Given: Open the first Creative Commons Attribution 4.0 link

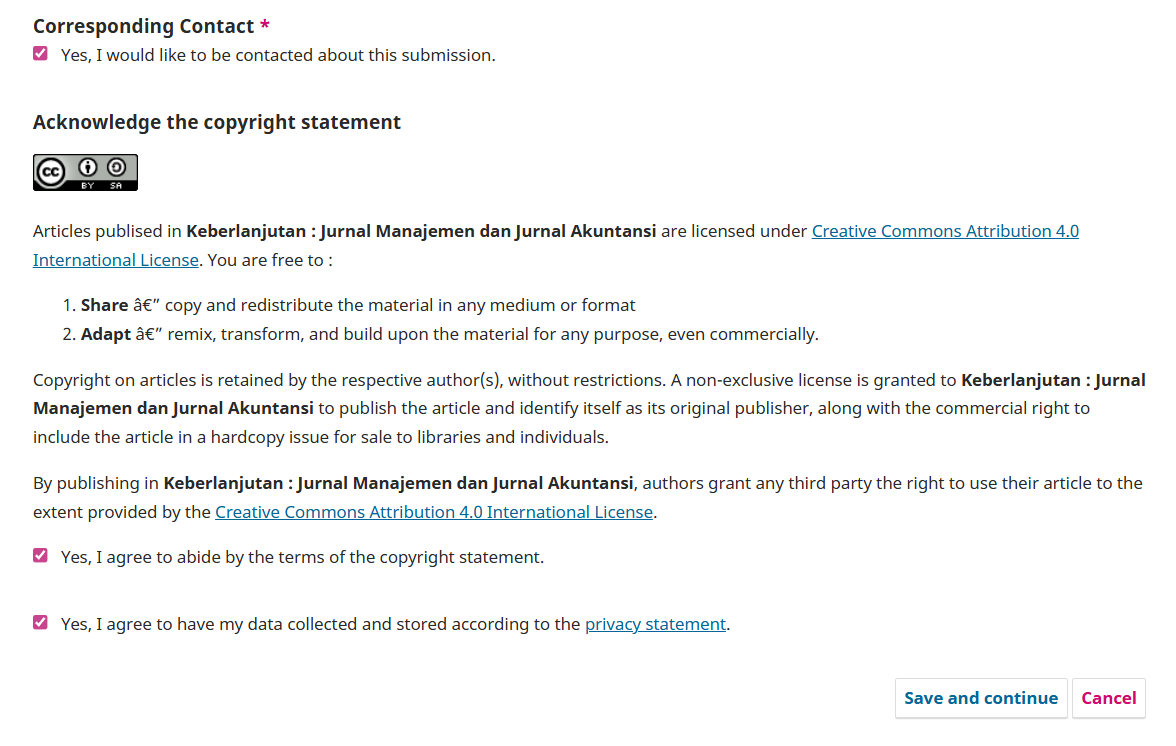Looking at the screenshot, I should point(945,230).
